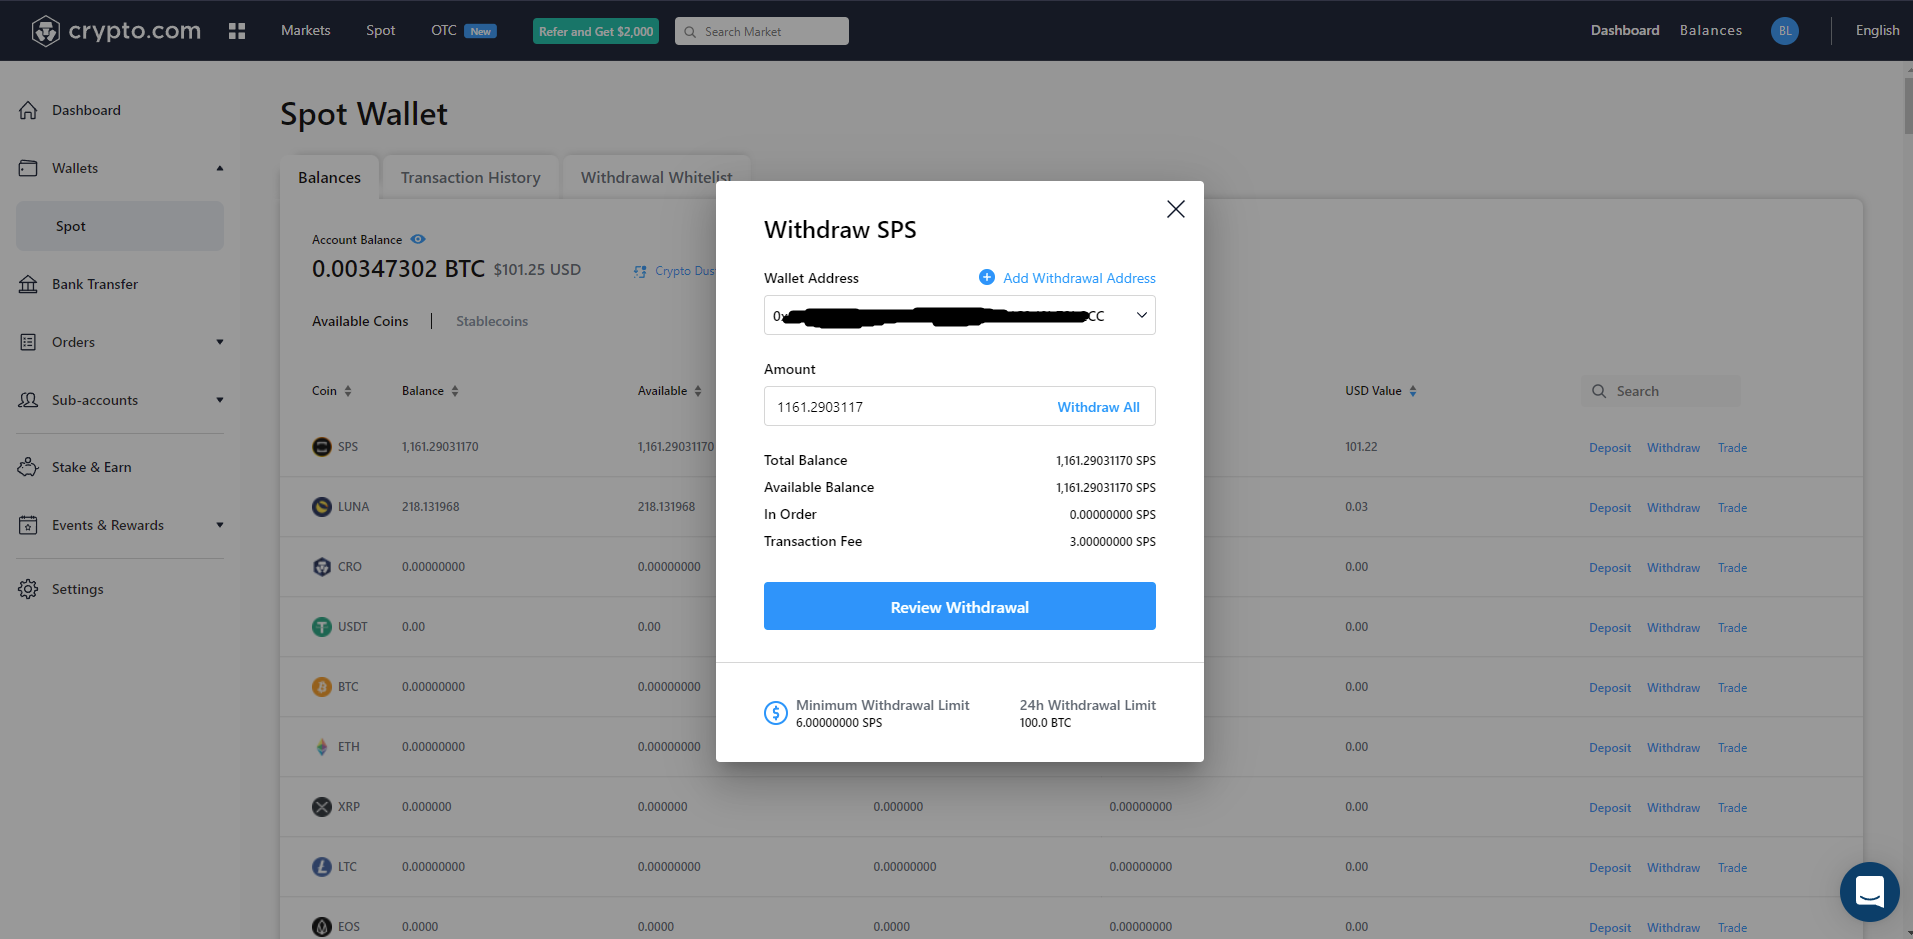Viewport: 1913px width, 939px height.
Task: Toggle account balance visibility eye icon
Action: (418, 239)
